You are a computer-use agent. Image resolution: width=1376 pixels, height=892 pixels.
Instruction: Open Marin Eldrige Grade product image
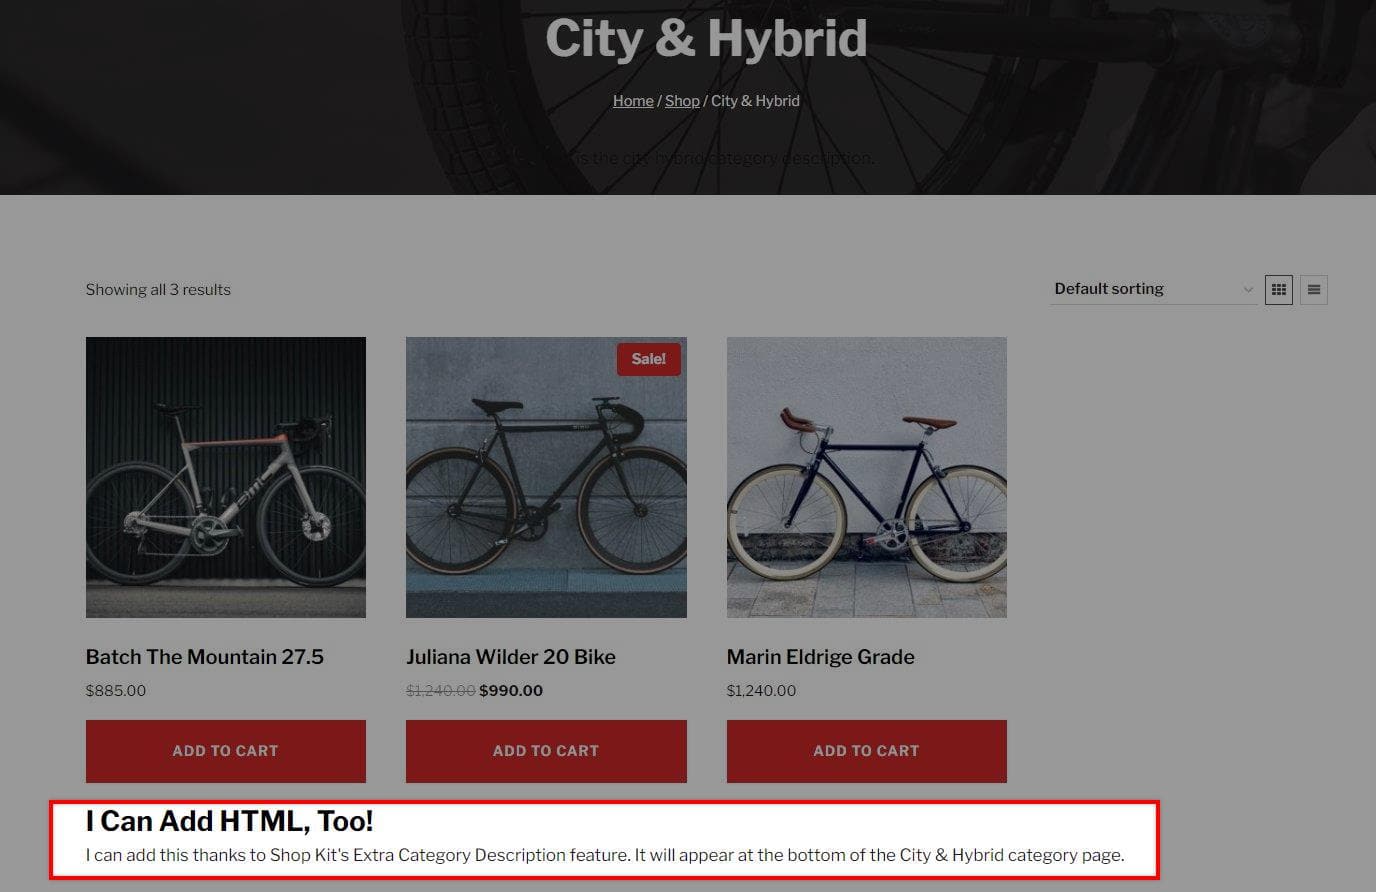tap(867, 477)
